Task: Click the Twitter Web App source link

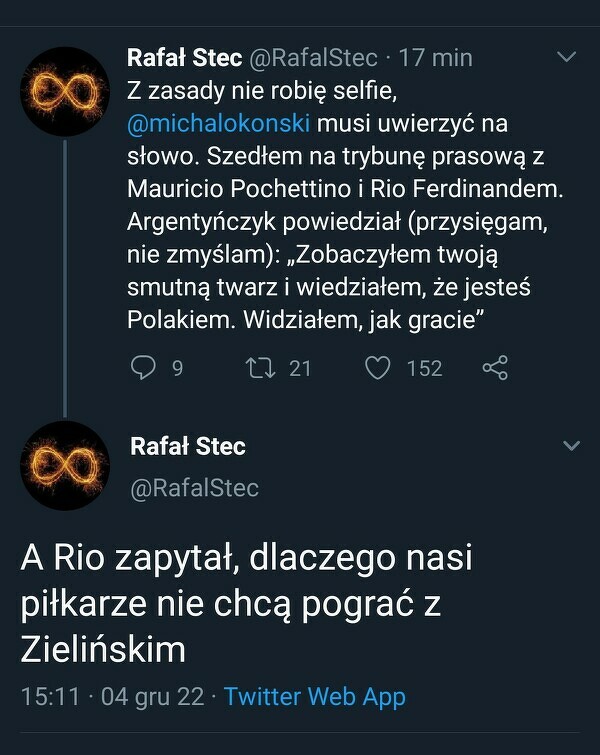Action: pyautogui.click(x=315, y=696)
